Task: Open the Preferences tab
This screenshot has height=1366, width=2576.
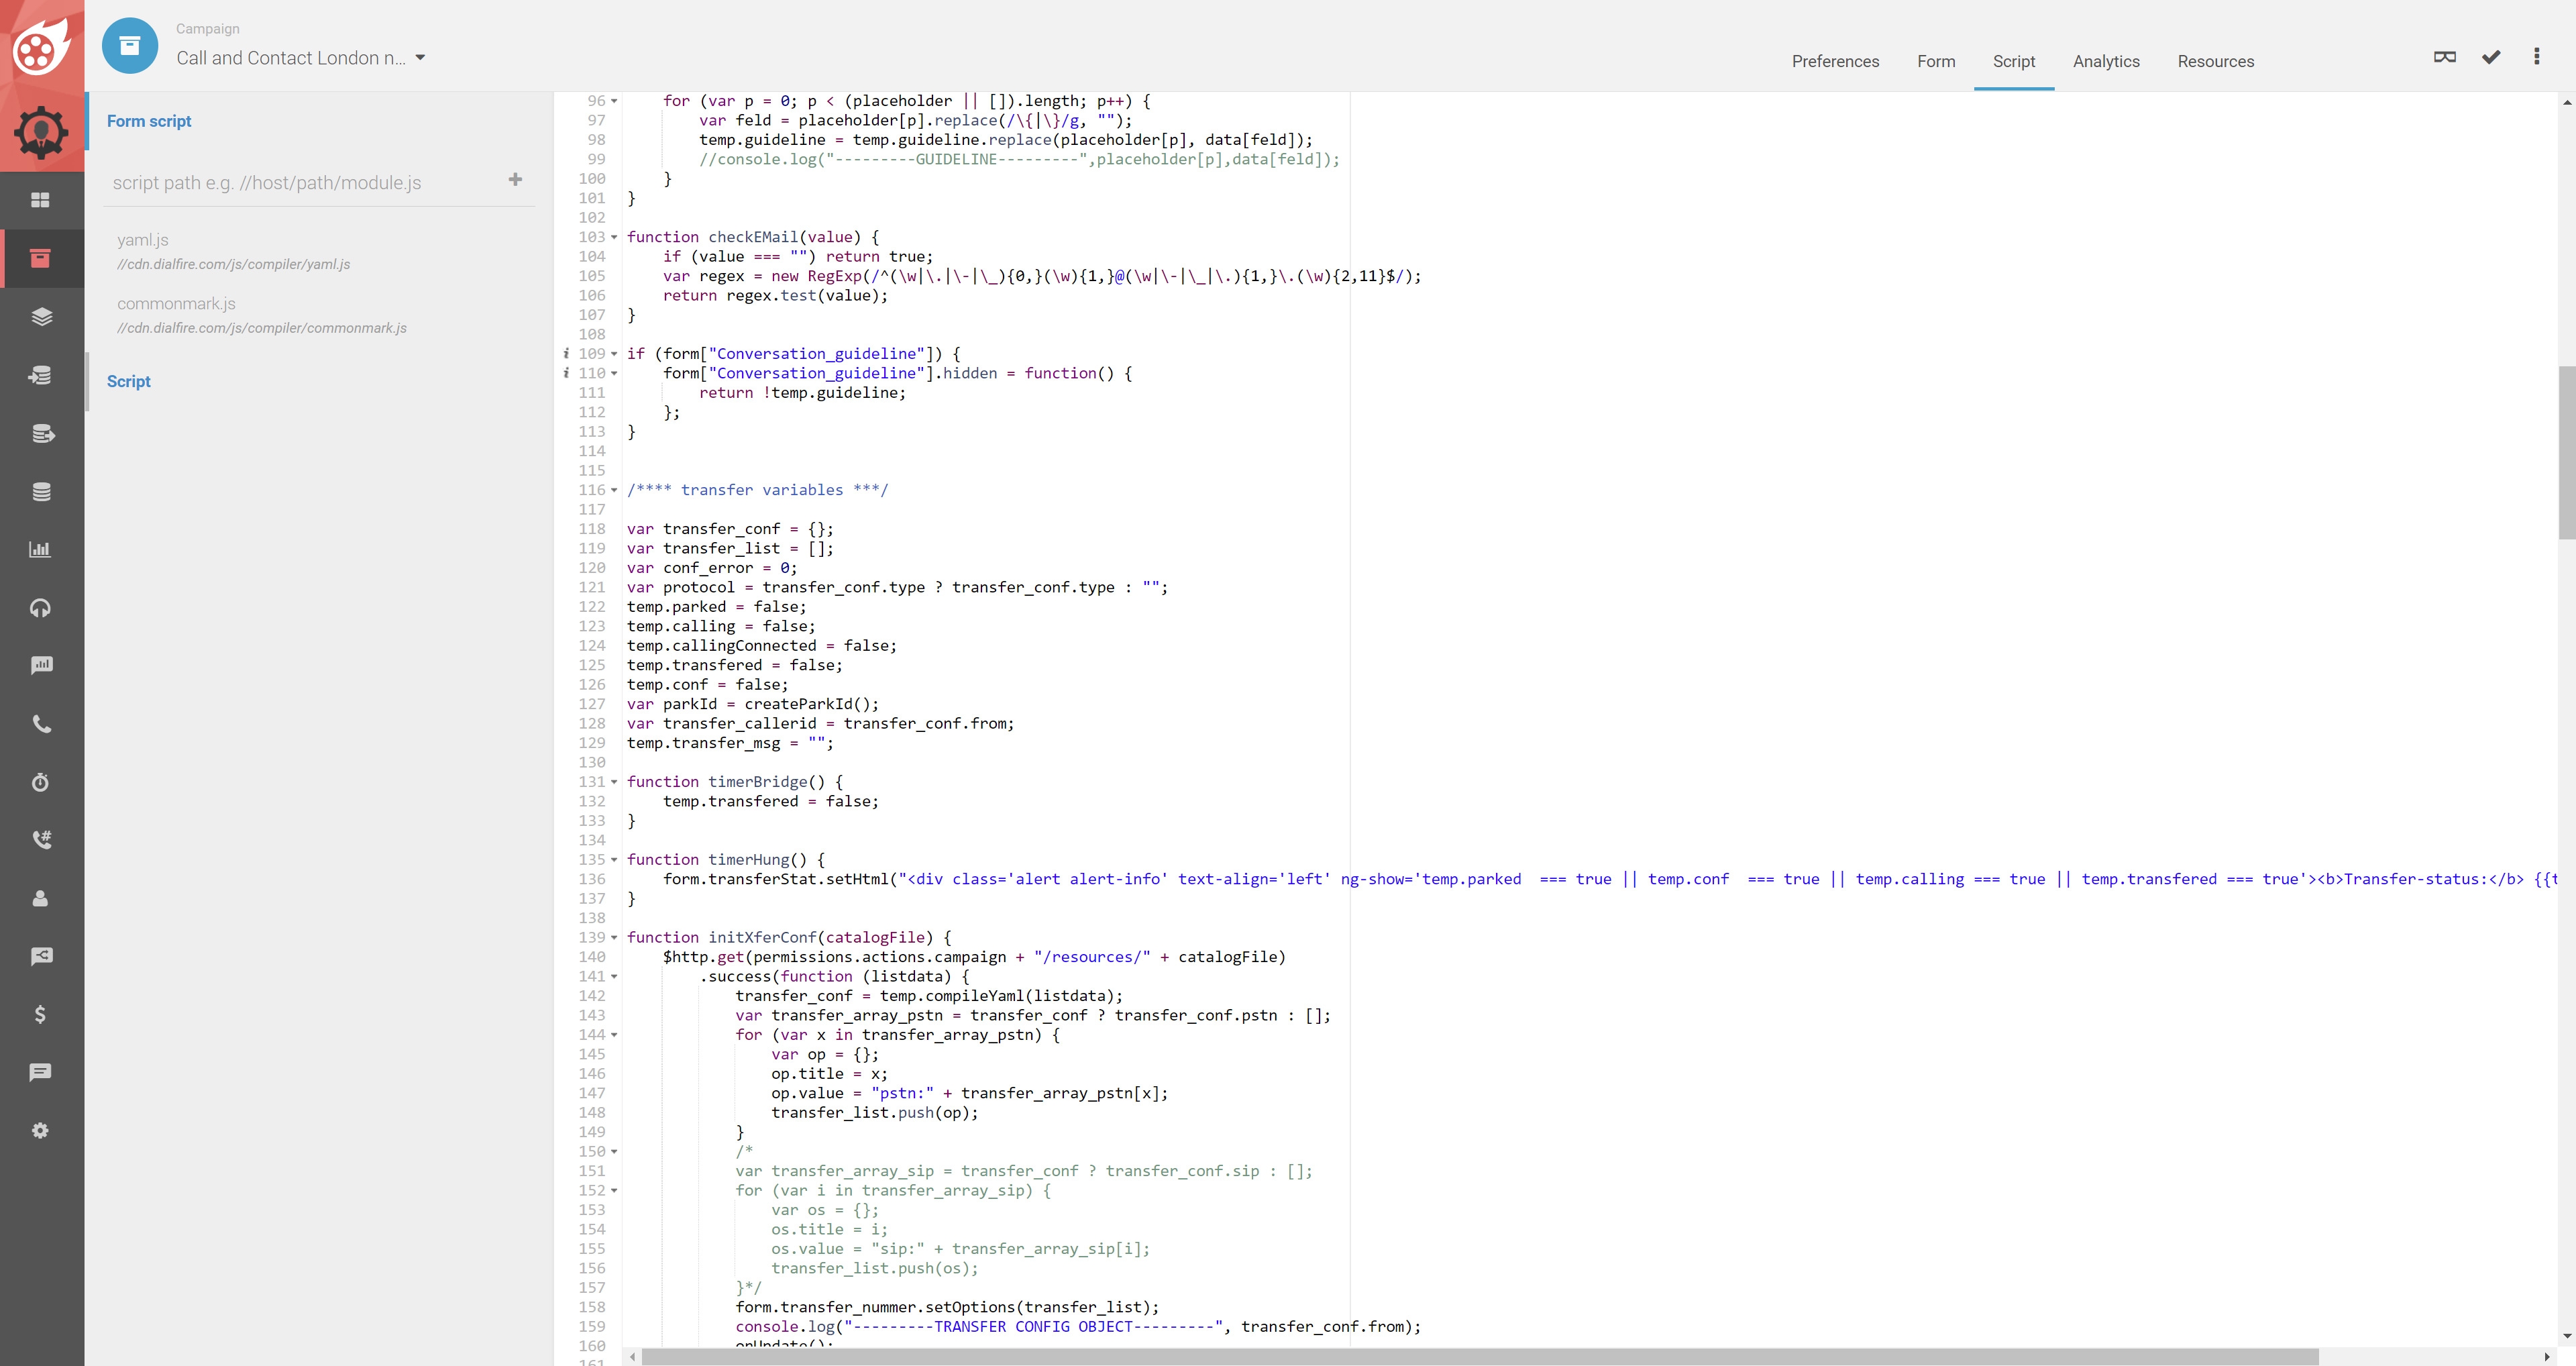Action: coord(1835,61)
